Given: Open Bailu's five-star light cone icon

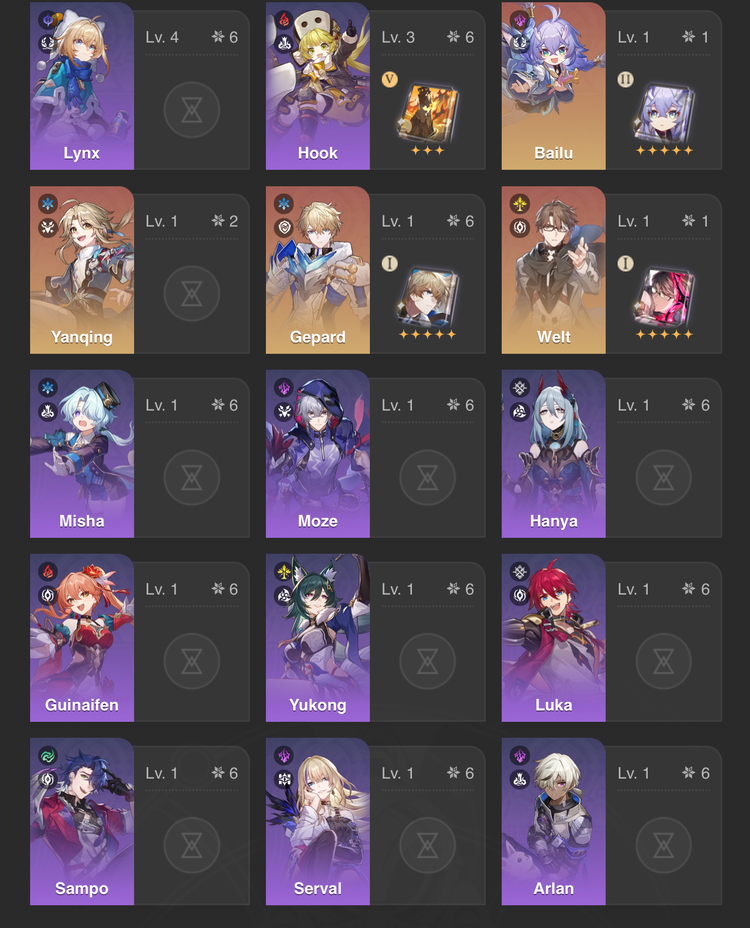Looking at the screenshot, I should click(664, 114).
